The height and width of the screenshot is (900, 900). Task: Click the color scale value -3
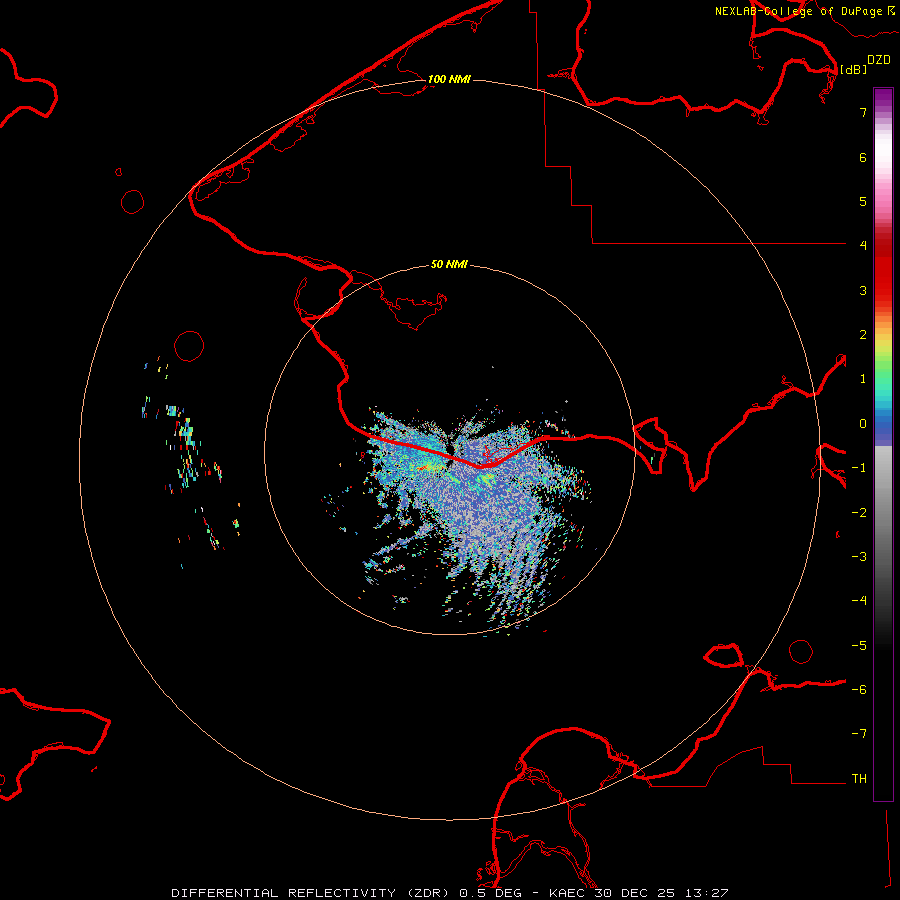click(x=859, y=557)
